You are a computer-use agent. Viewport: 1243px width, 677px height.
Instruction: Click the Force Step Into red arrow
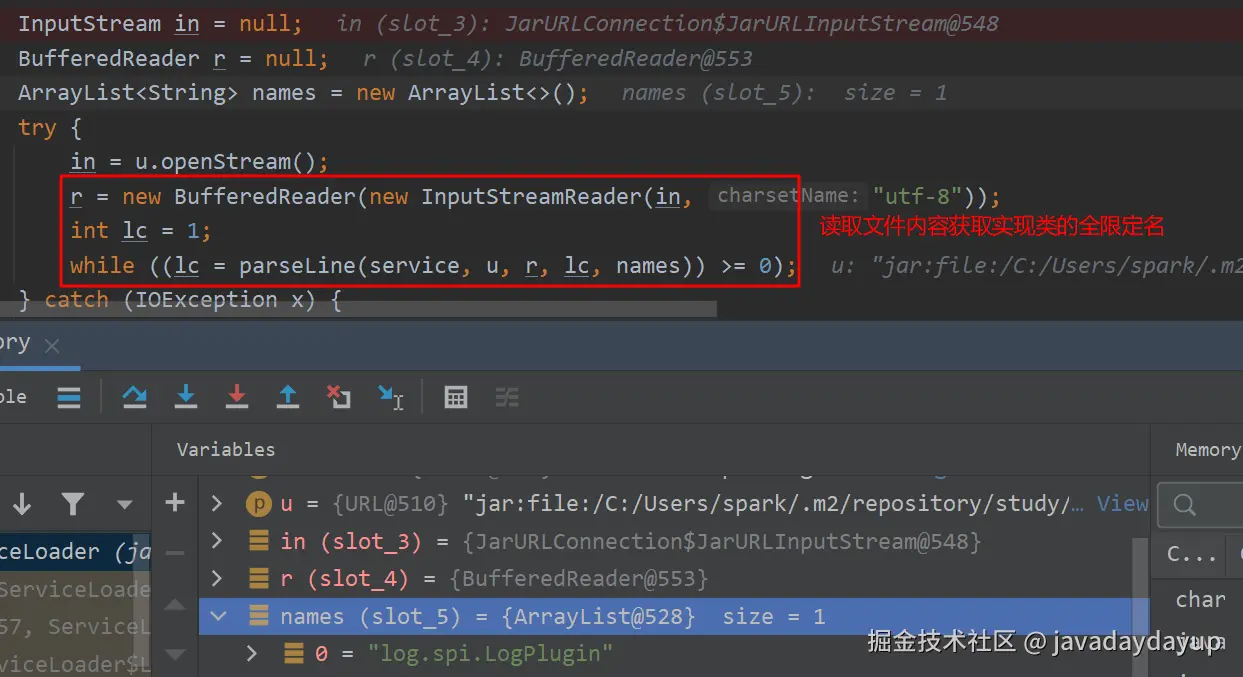click(x=237, y=397)
